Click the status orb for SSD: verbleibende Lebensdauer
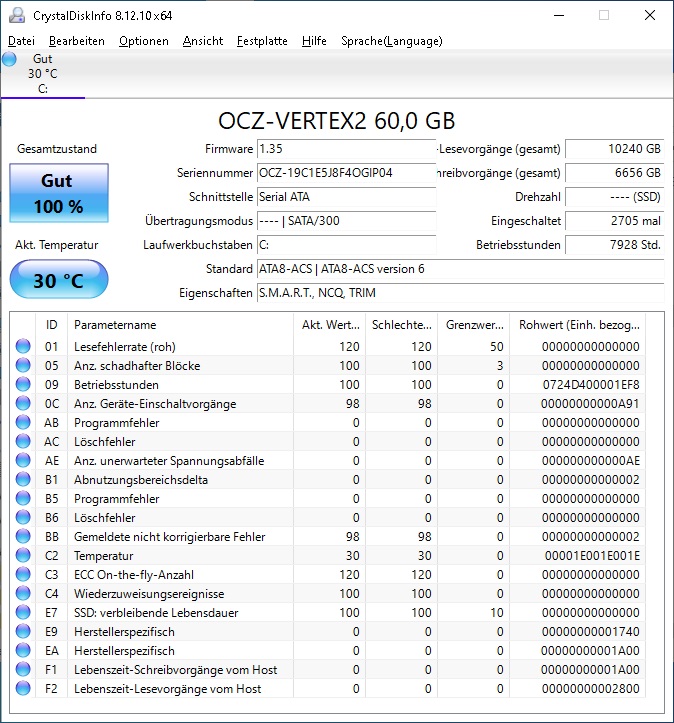This screenshot has width=674, height=723. [x=23, y=612]
